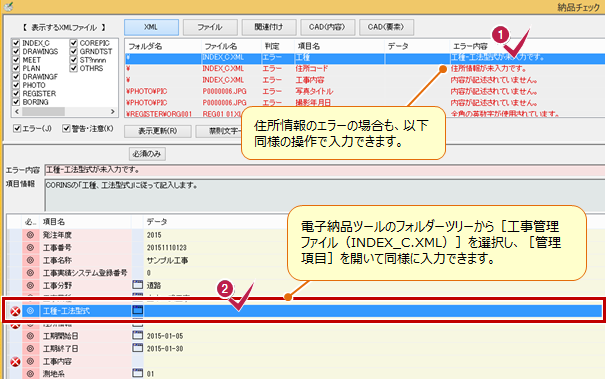The height and width of the screenshot is (379, 608).
Task: Click the required mark icon for 工事内容
Action: pyautogui.click(x=30, y=361)
